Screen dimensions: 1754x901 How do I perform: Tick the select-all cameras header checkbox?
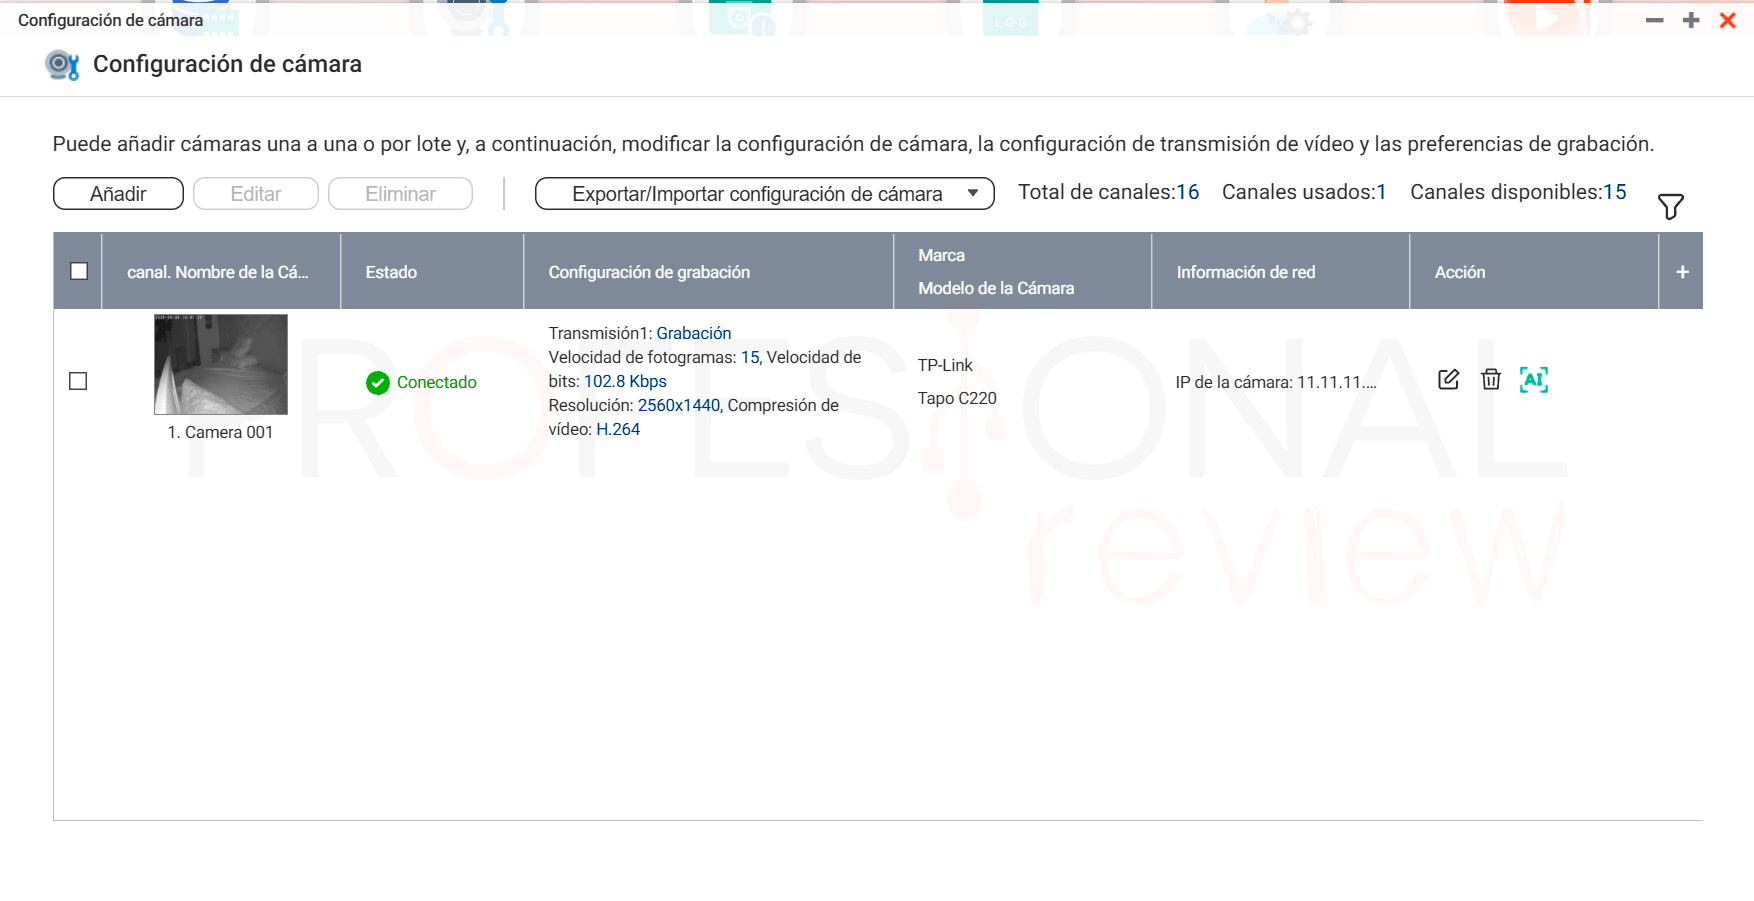(79, 271)
